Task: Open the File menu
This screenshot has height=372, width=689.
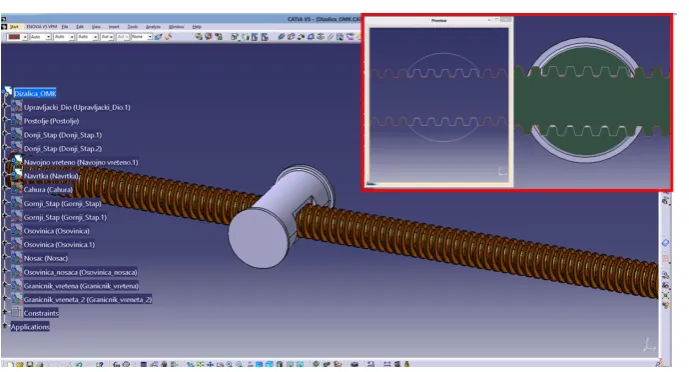Action: tap(65, 27)
